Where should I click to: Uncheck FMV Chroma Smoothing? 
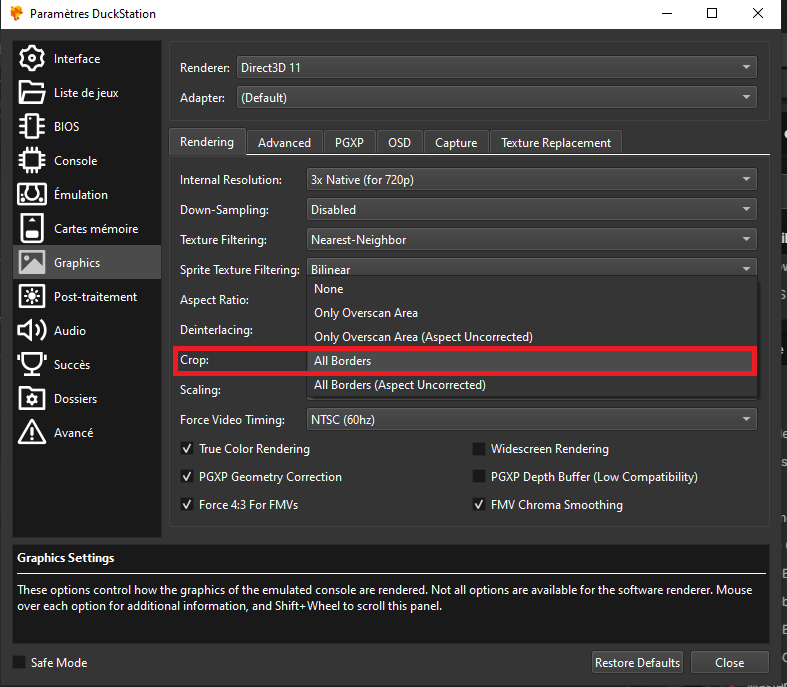[479, 504]
